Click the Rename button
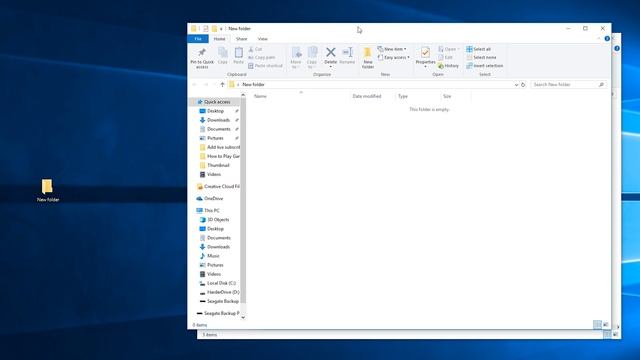 click(x=347, y=56)
